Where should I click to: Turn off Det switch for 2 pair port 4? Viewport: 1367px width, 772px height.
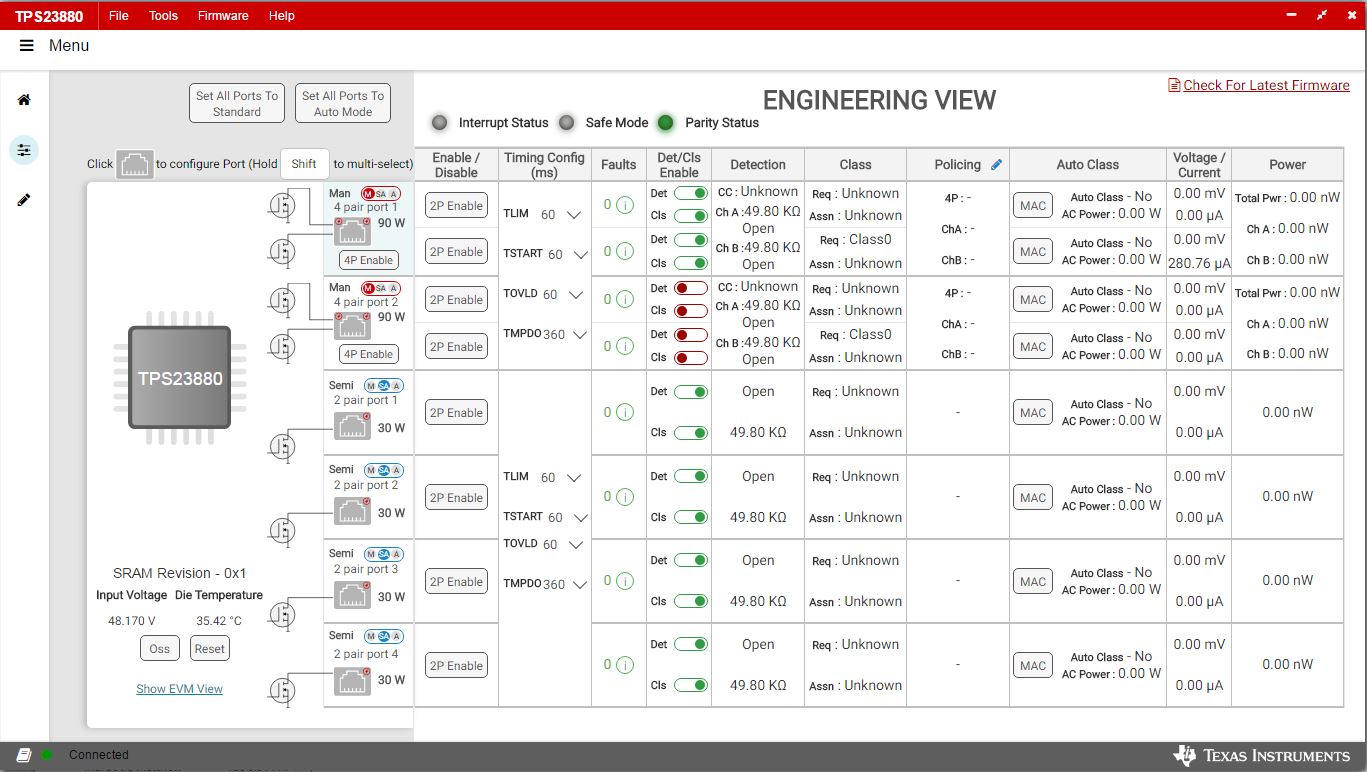(x=691, y=644)
